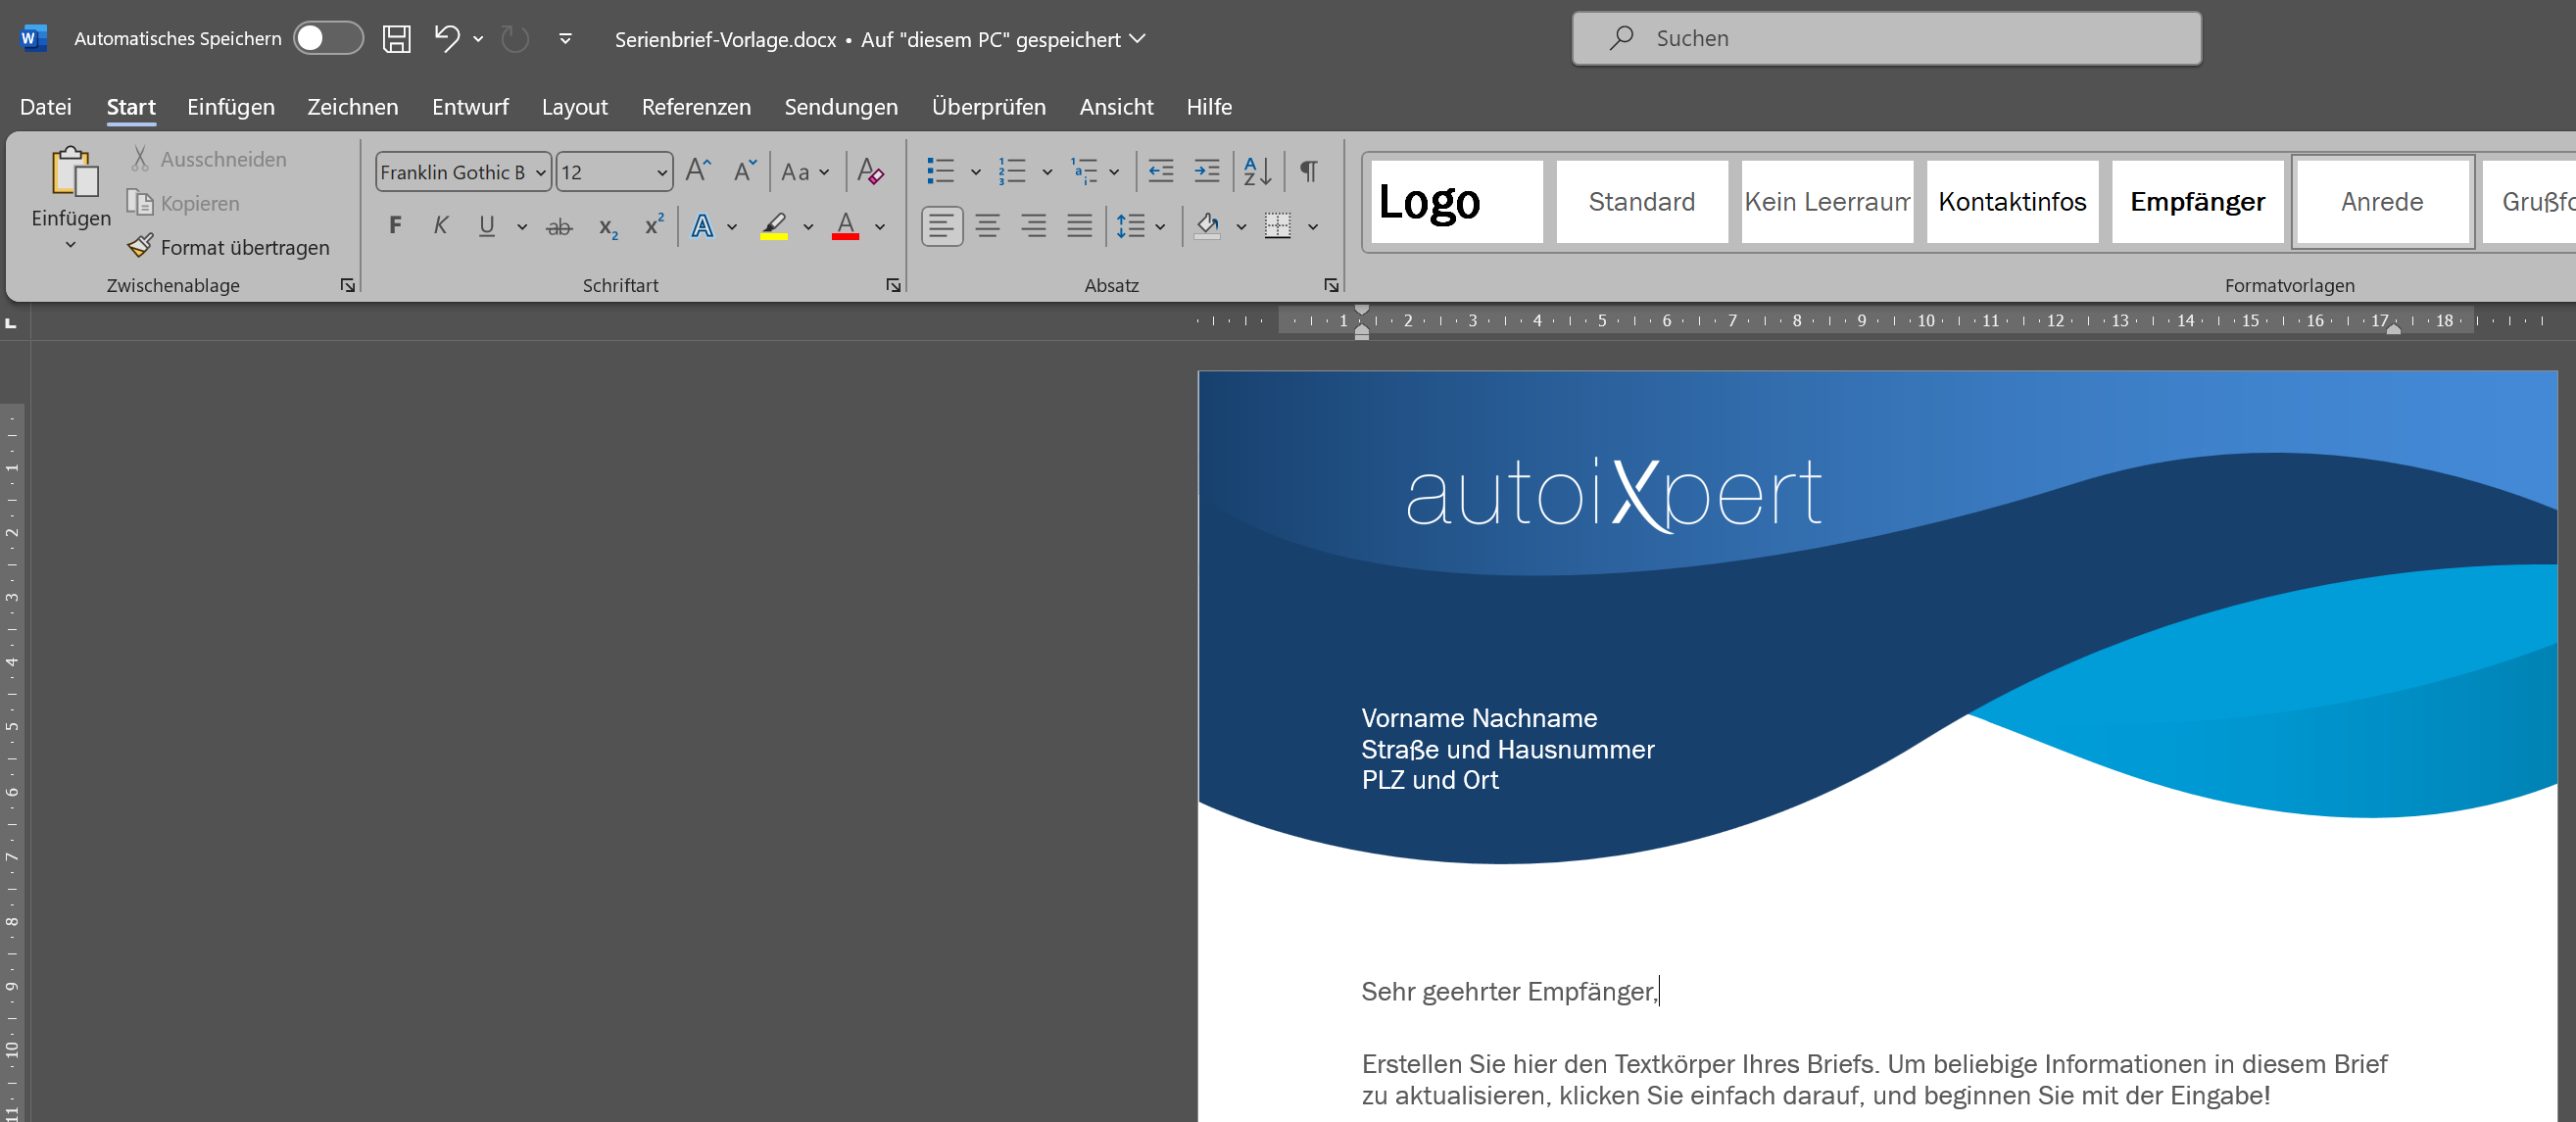This screenshot has height=1122, width=2576.
Task: Open the Datei menu
Action: [45, 106]
